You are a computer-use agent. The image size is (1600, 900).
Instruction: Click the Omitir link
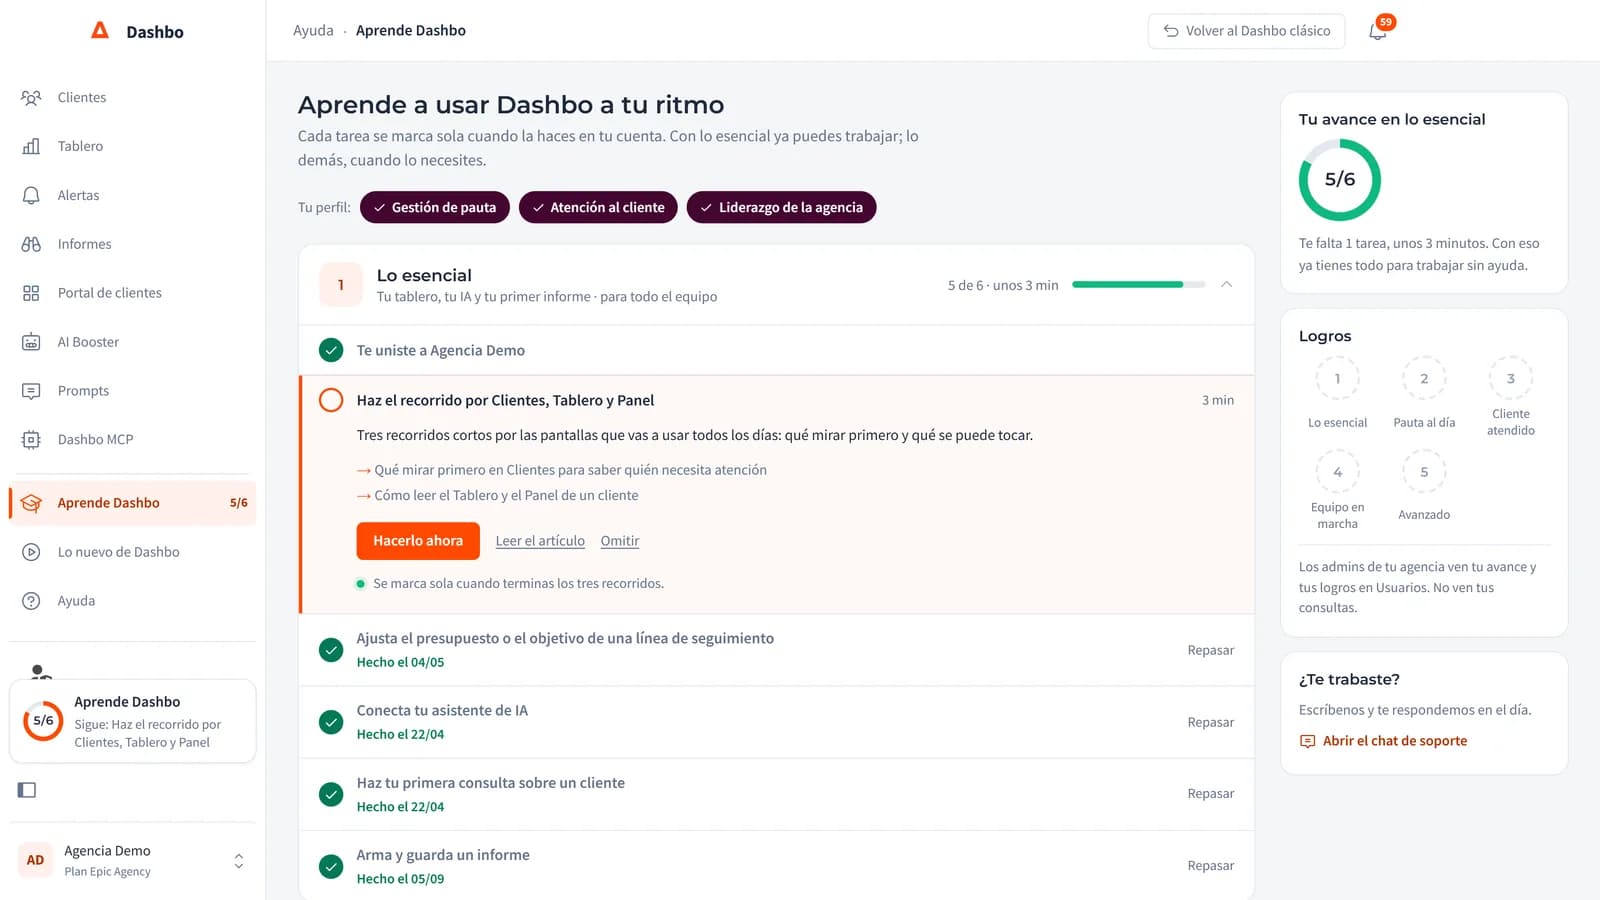point(620,541)
